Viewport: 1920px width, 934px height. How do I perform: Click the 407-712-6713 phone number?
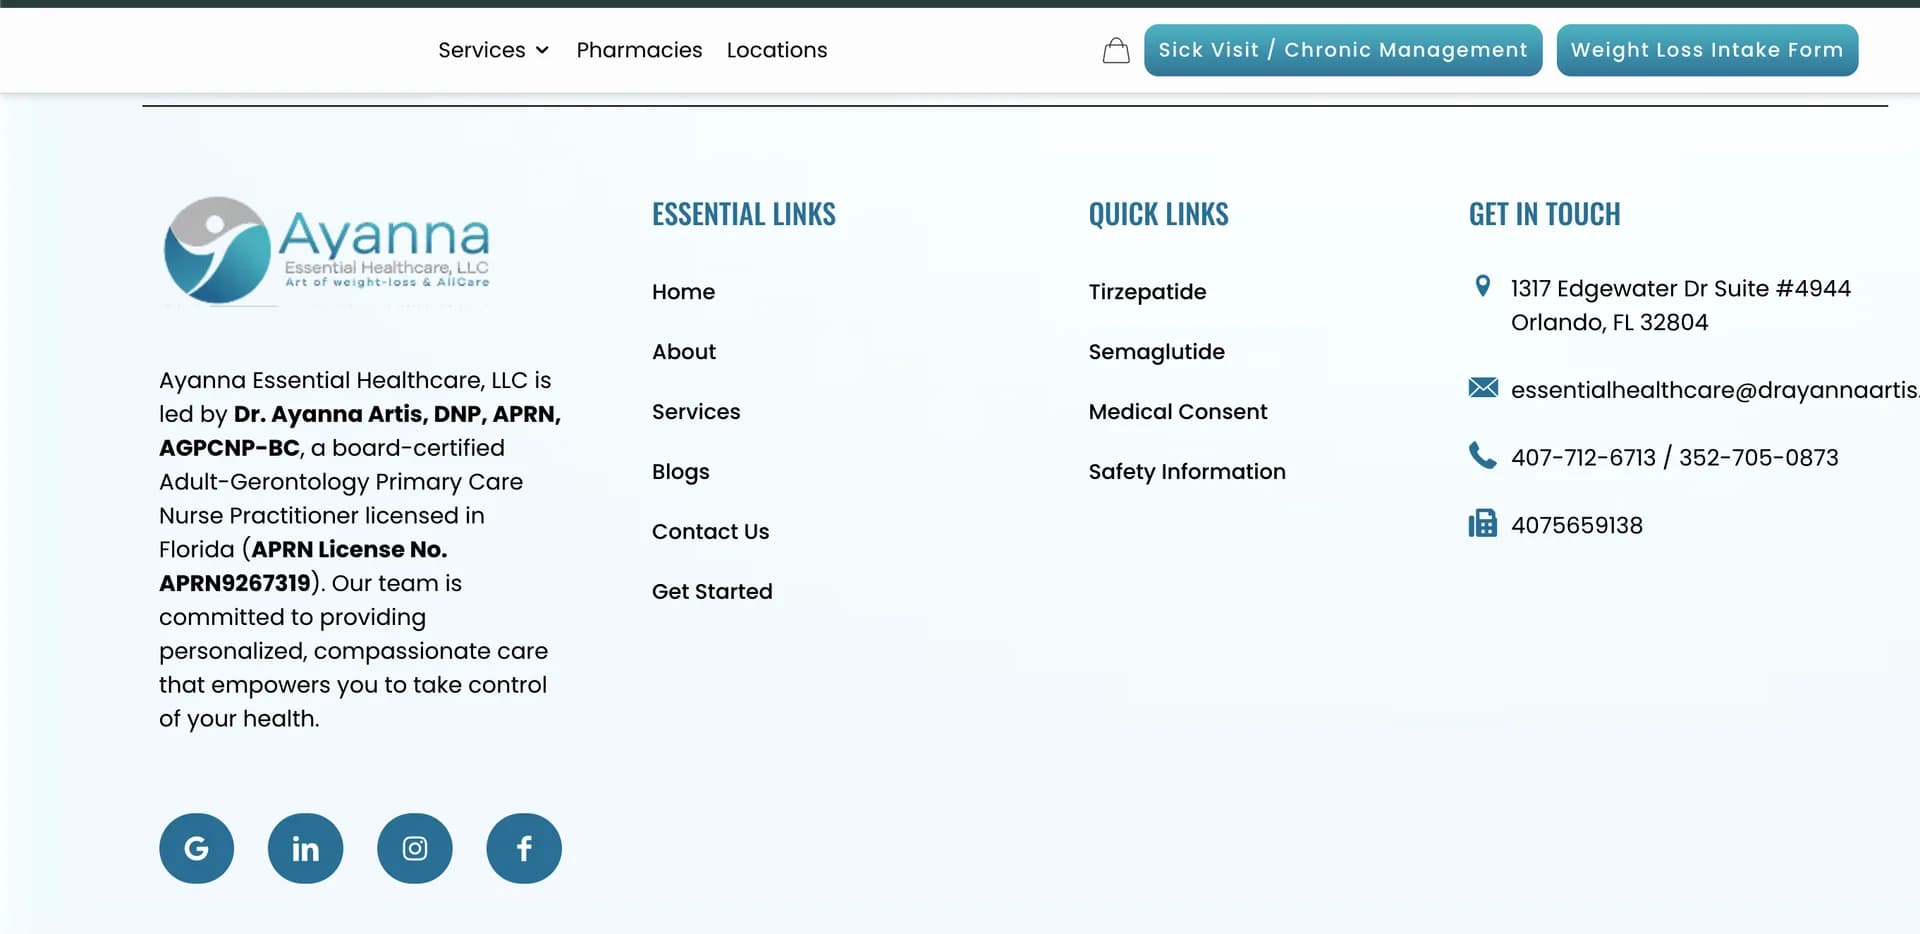tap(1583, 458)
